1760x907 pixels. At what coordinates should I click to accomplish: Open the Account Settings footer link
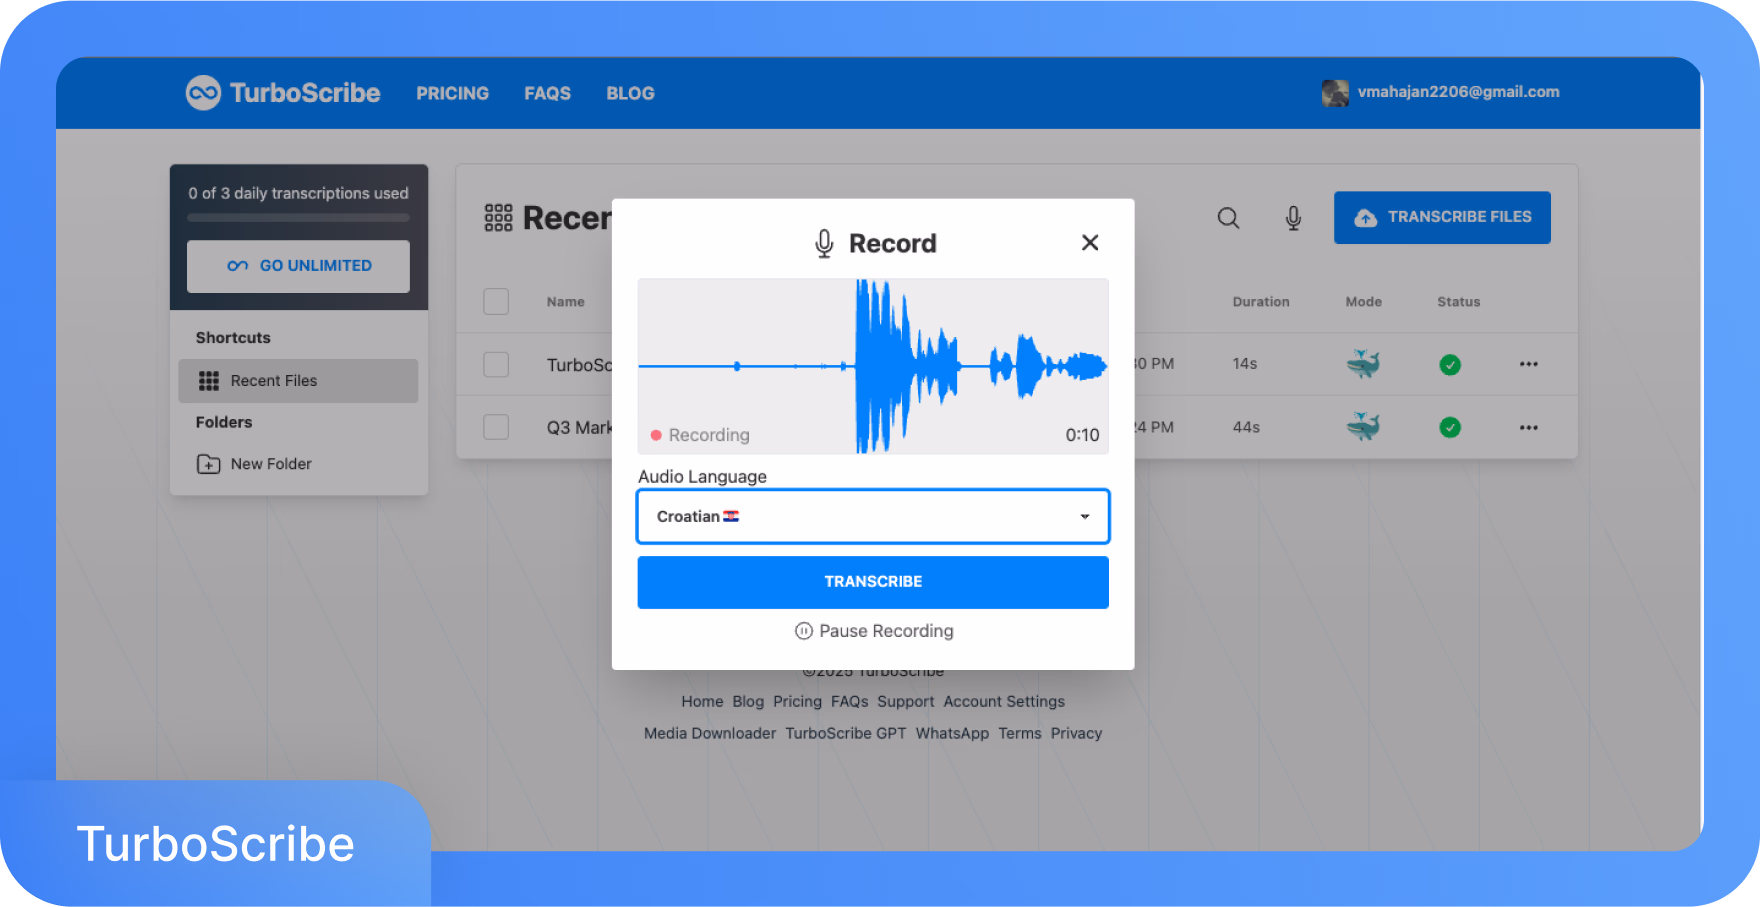(x=1004, y=702)
